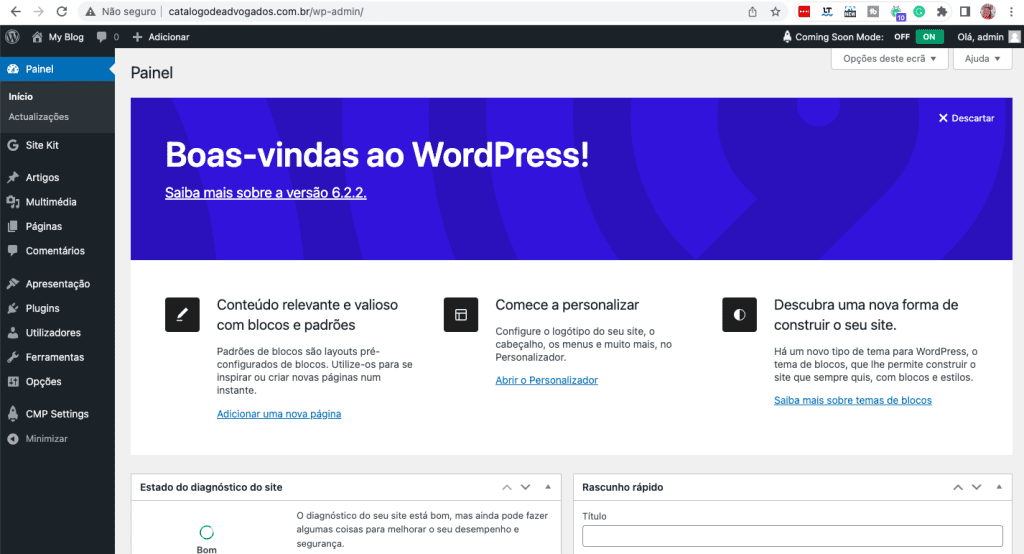Click Abrir o Personalizador link

coord(547,380)
